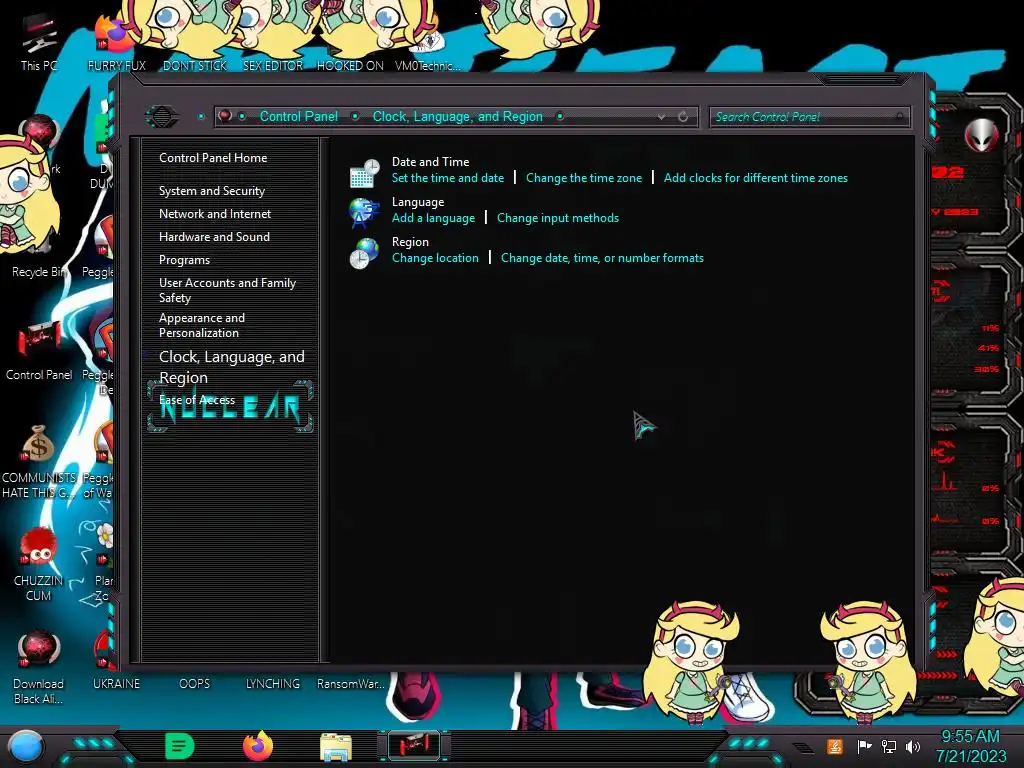Click the back navigation orb in Control Panel
1024x768 pixels.
coord(161,117)
